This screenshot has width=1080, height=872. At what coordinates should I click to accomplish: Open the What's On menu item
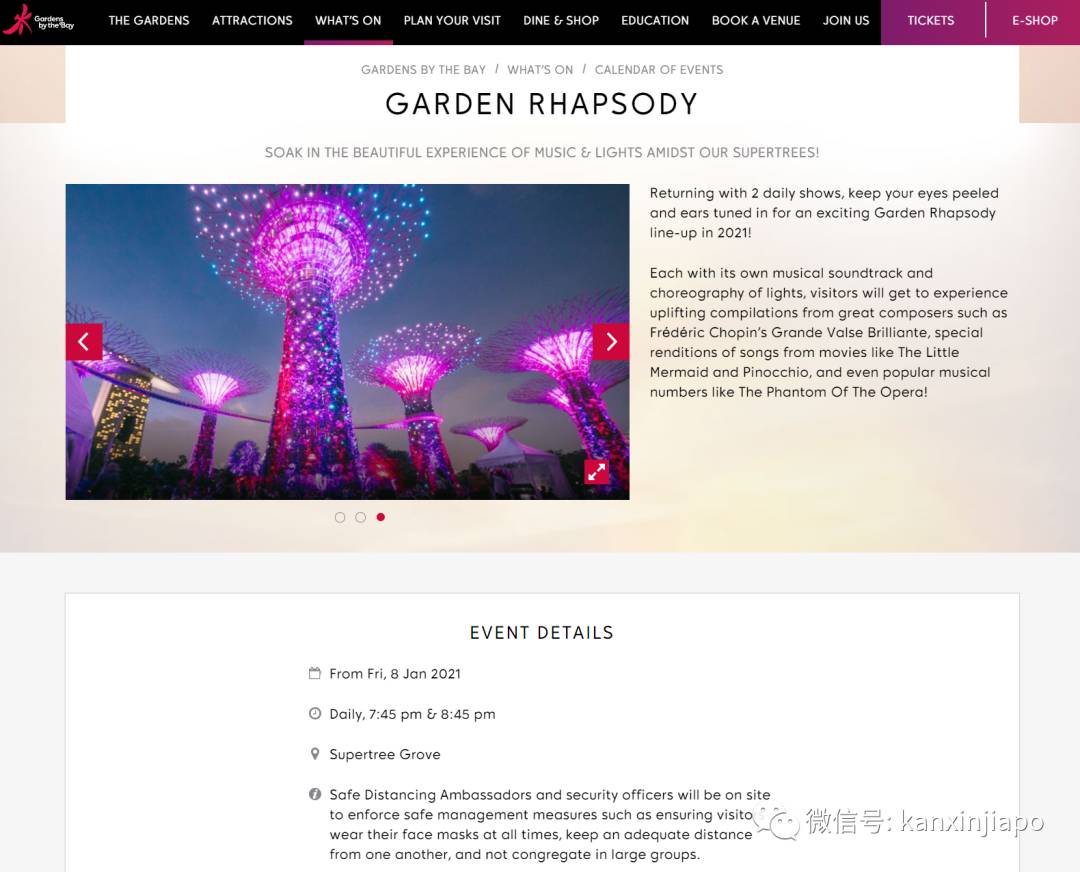[348, 21]
